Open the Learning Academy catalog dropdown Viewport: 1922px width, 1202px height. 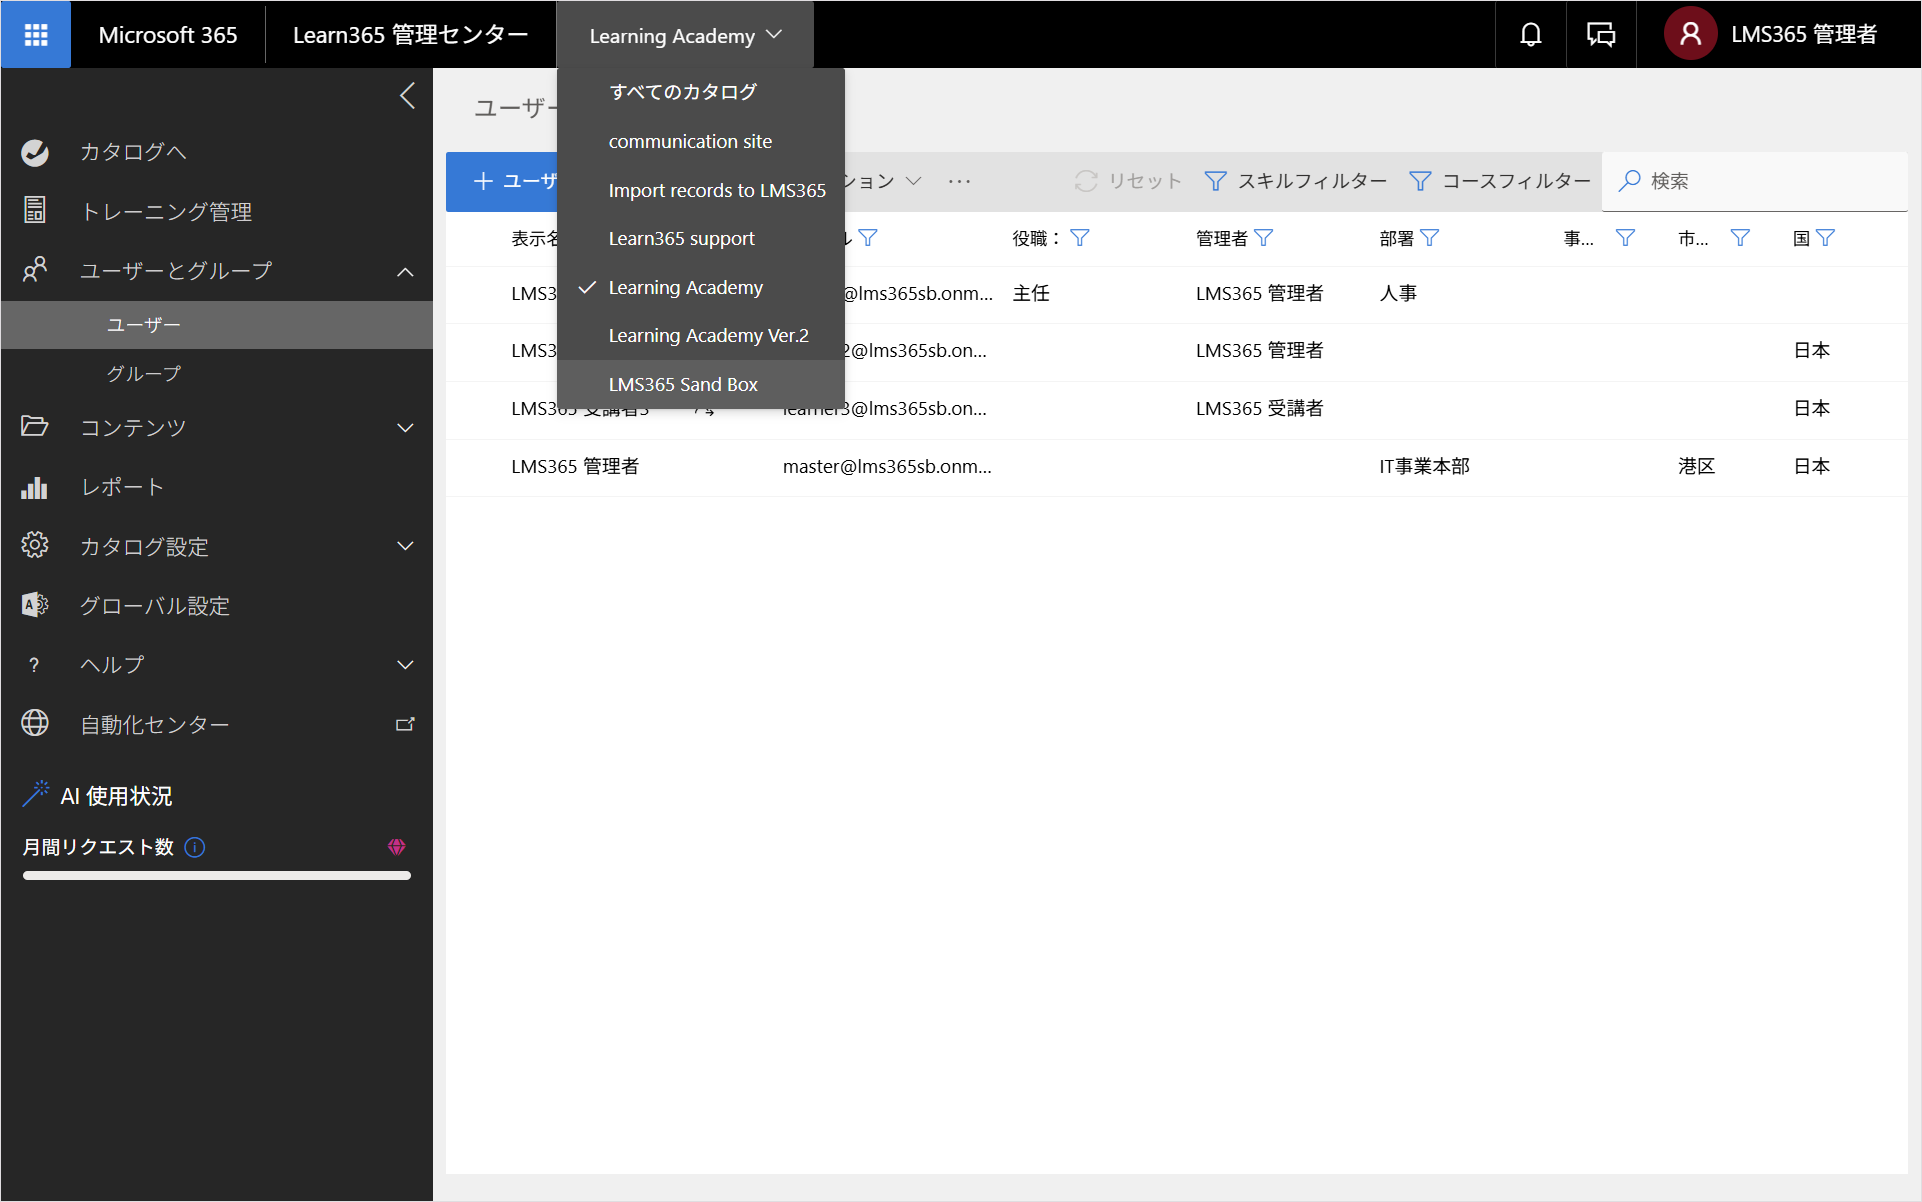[685, 35]
